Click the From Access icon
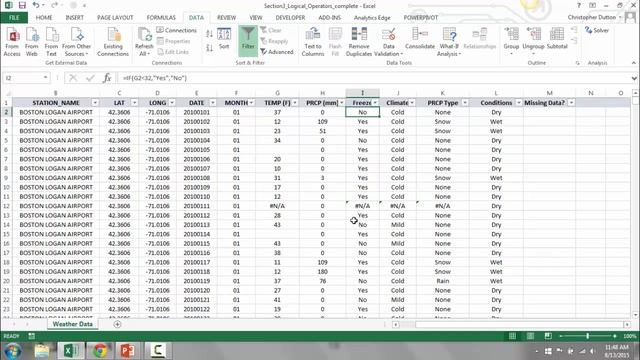640x360 pixels. pos(12,42)
